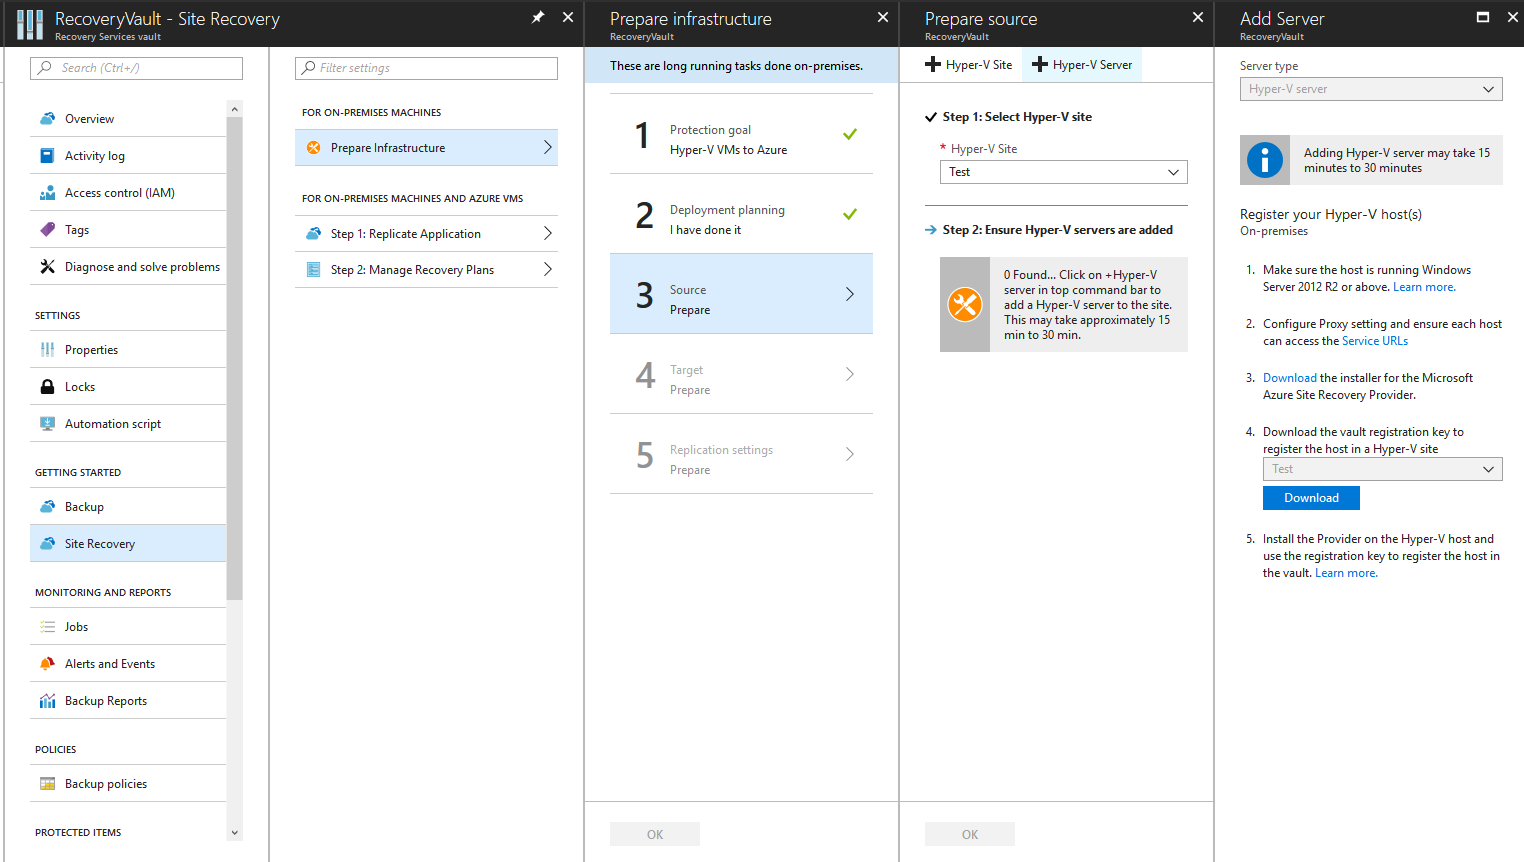Click the sidebar scrollbar up arrow
The image size is (1524, 862).
[x=235, y=109]
